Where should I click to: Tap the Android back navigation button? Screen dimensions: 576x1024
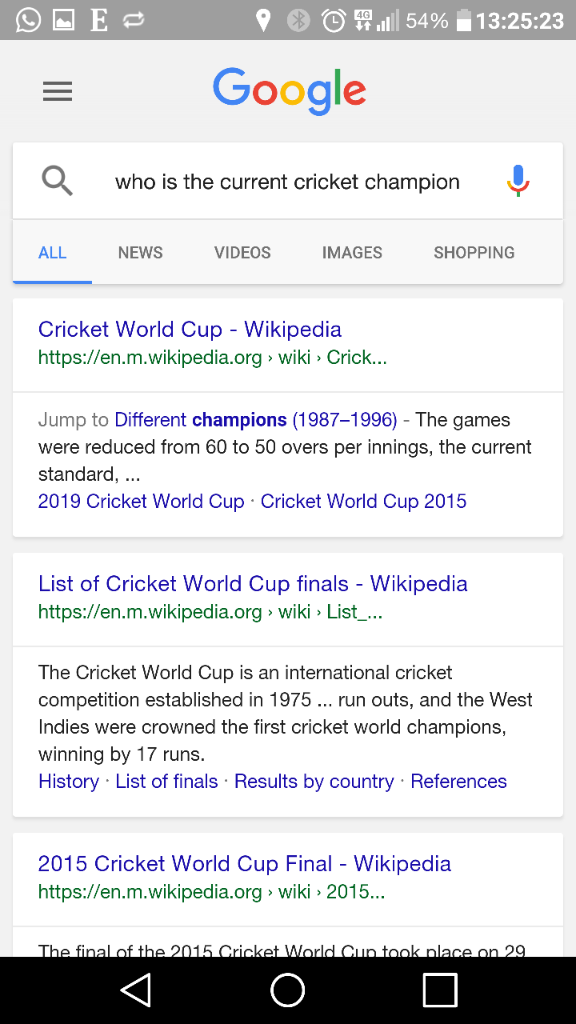[136, 990]
